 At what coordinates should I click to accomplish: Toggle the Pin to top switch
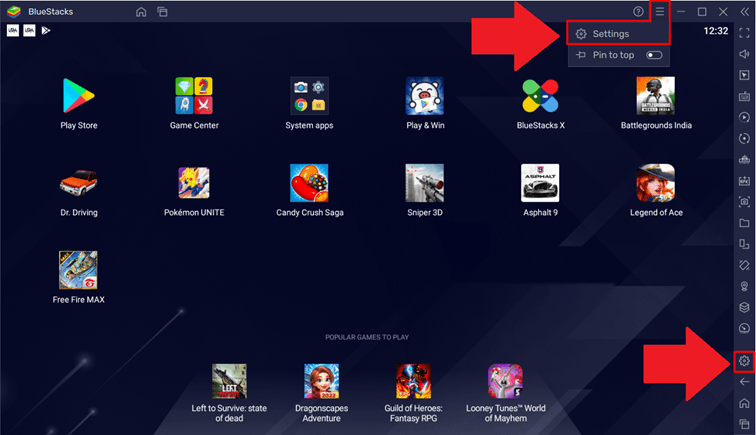654,55
